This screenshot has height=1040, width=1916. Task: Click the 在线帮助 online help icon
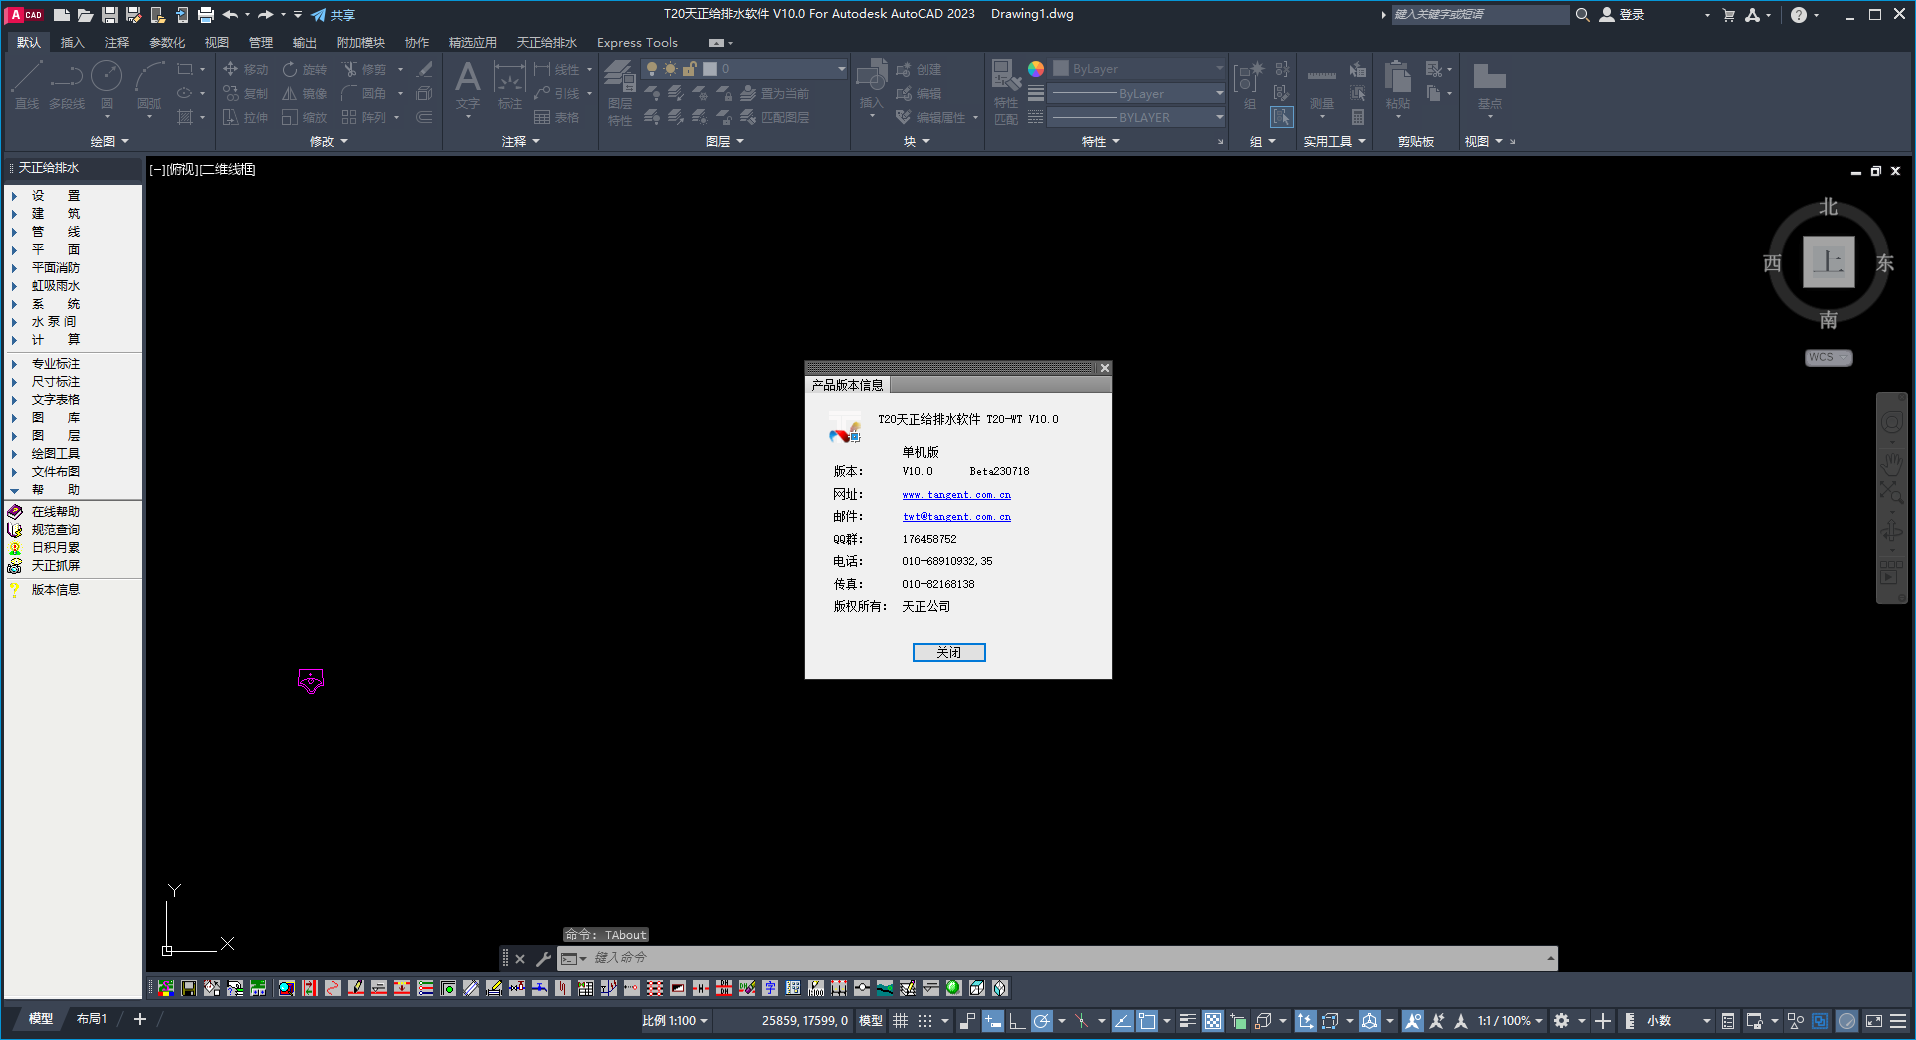[x=15, y=512]
